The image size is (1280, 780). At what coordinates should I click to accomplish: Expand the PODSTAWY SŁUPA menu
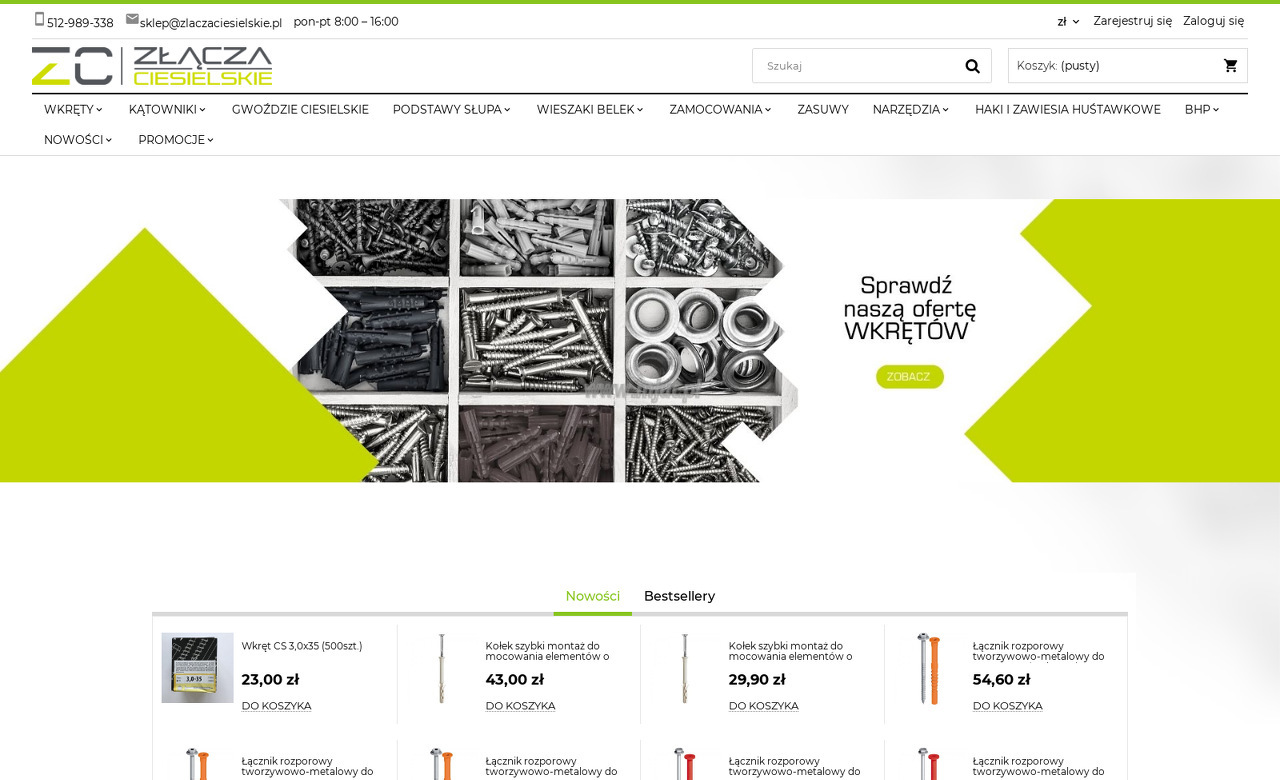pos(451,110)
